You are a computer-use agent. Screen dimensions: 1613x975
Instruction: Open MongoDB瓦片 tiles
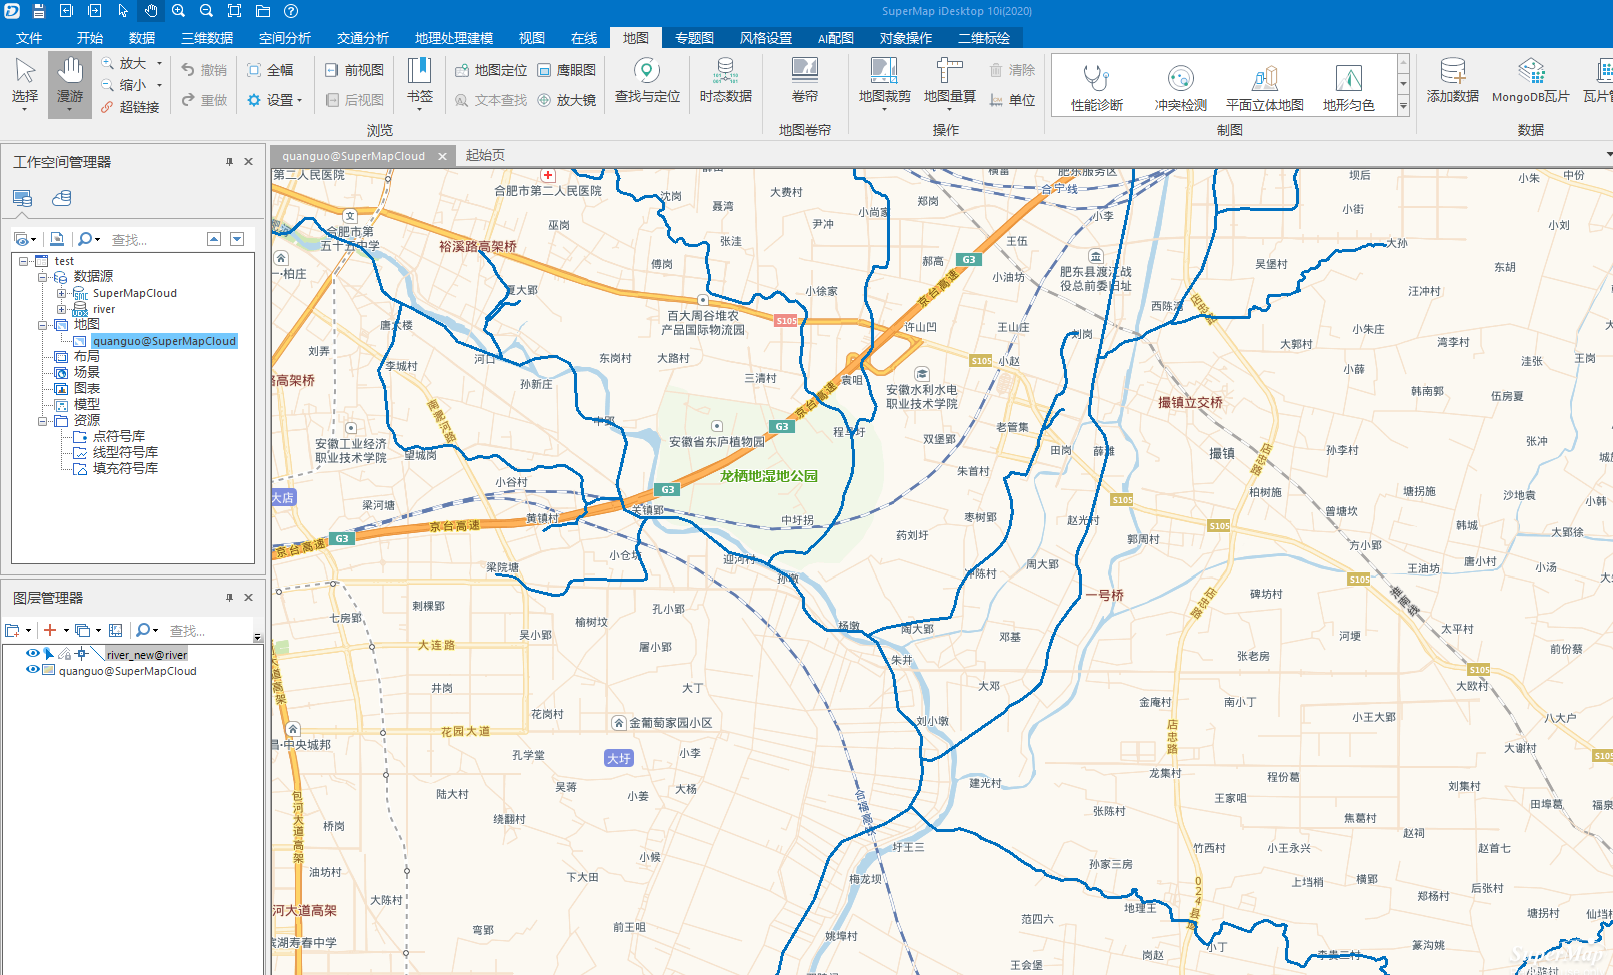coord(1531,81)
